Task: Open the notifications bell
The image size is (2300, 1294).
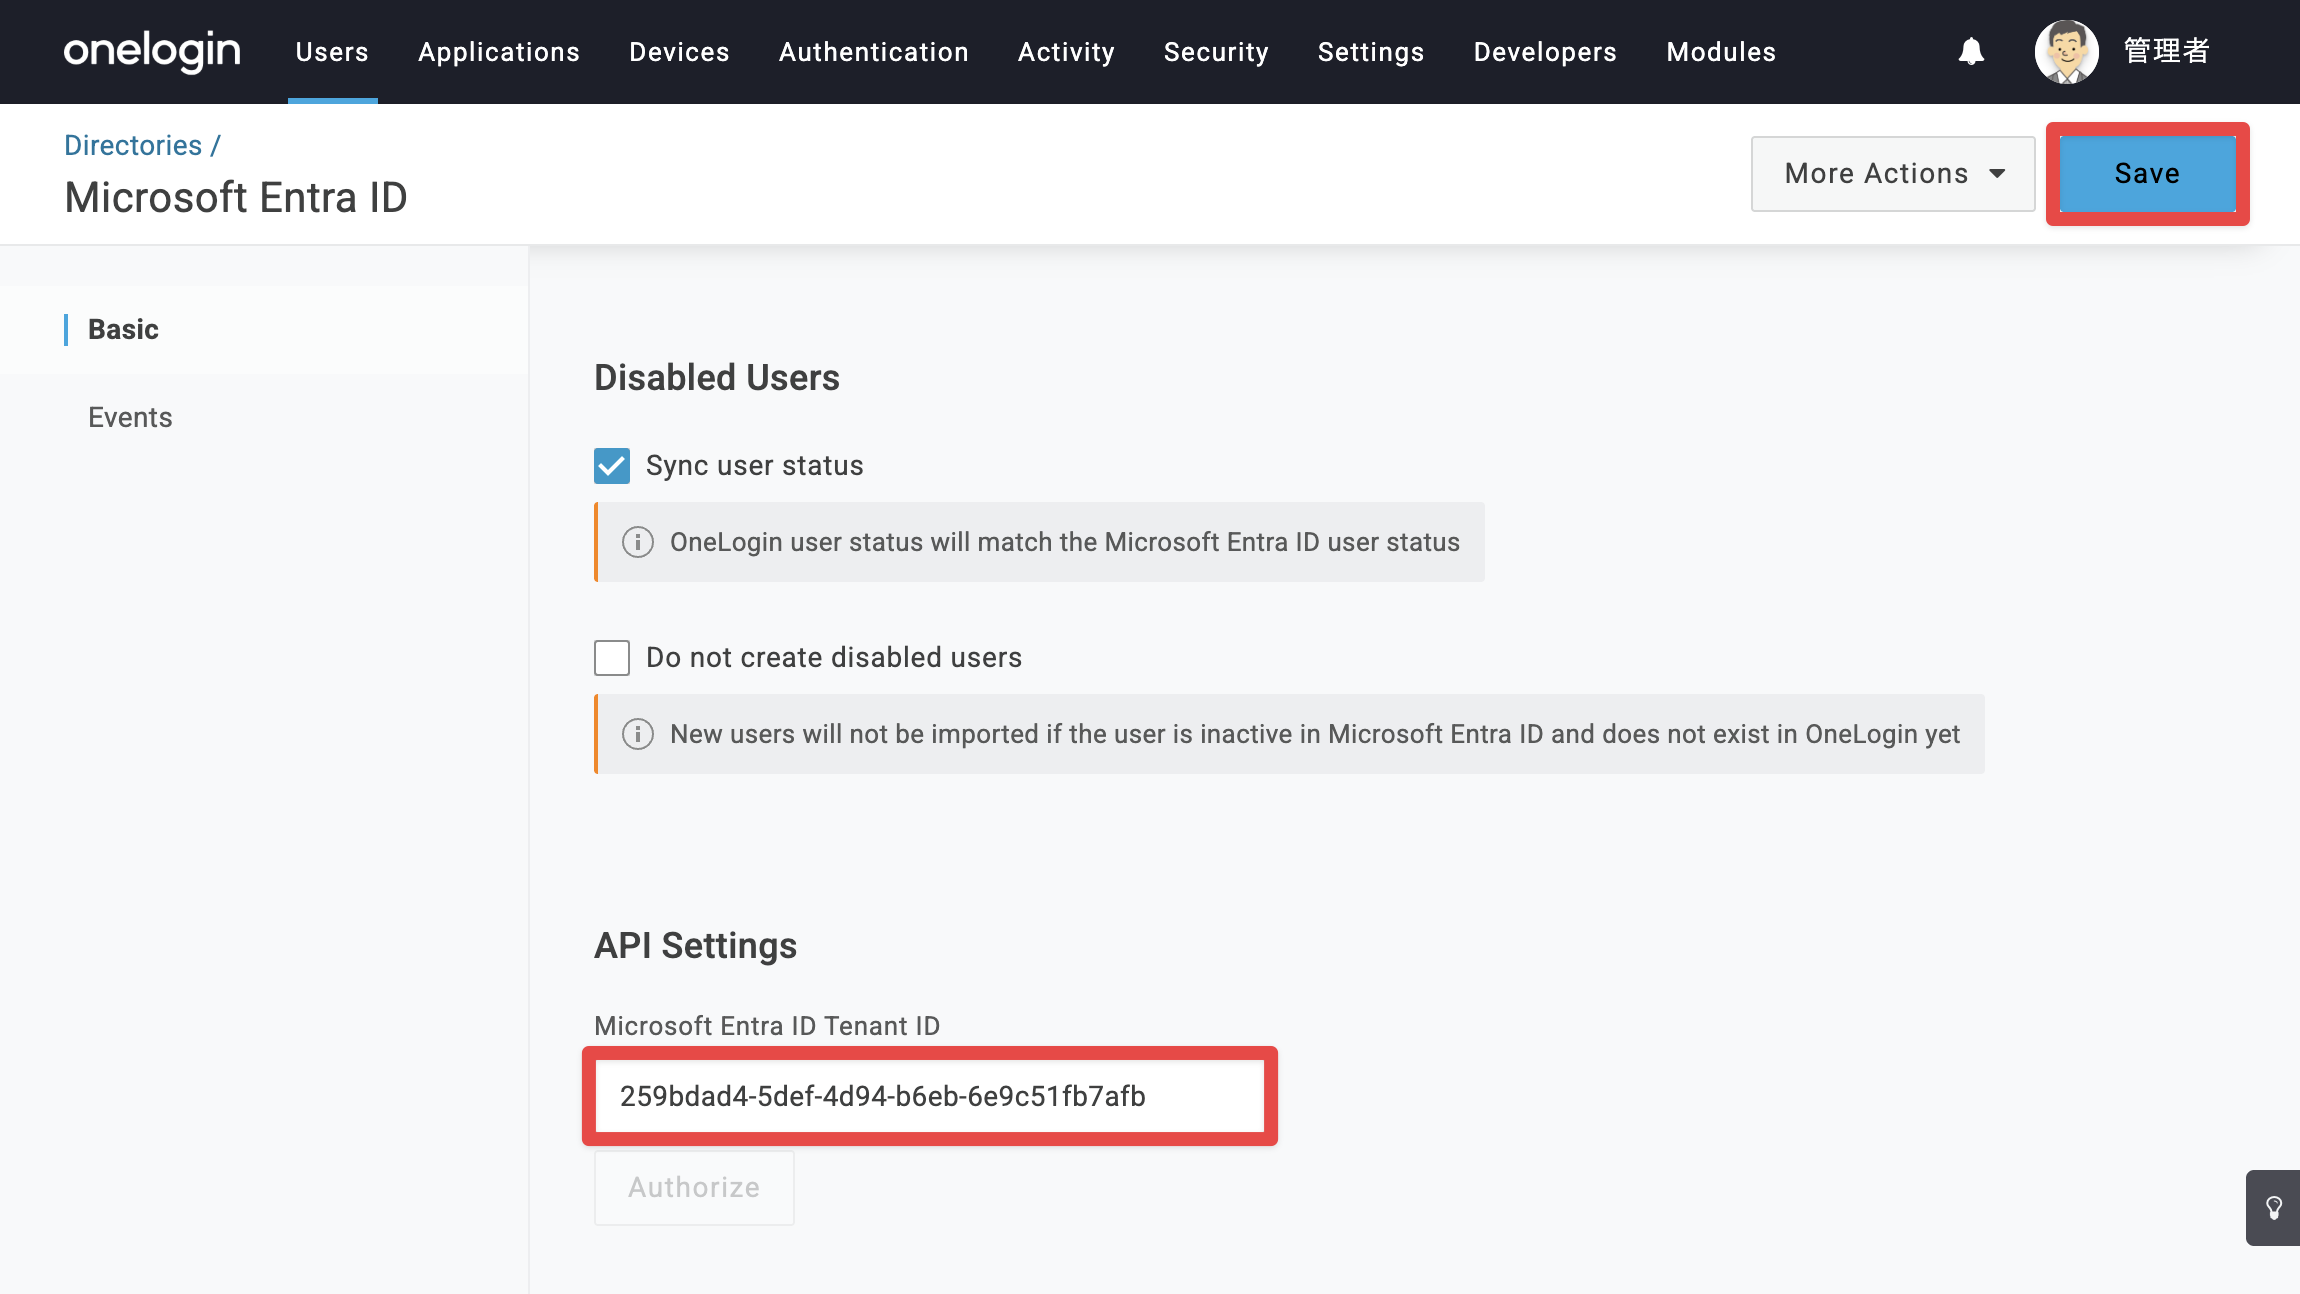Action: (x=1971, y=51)
